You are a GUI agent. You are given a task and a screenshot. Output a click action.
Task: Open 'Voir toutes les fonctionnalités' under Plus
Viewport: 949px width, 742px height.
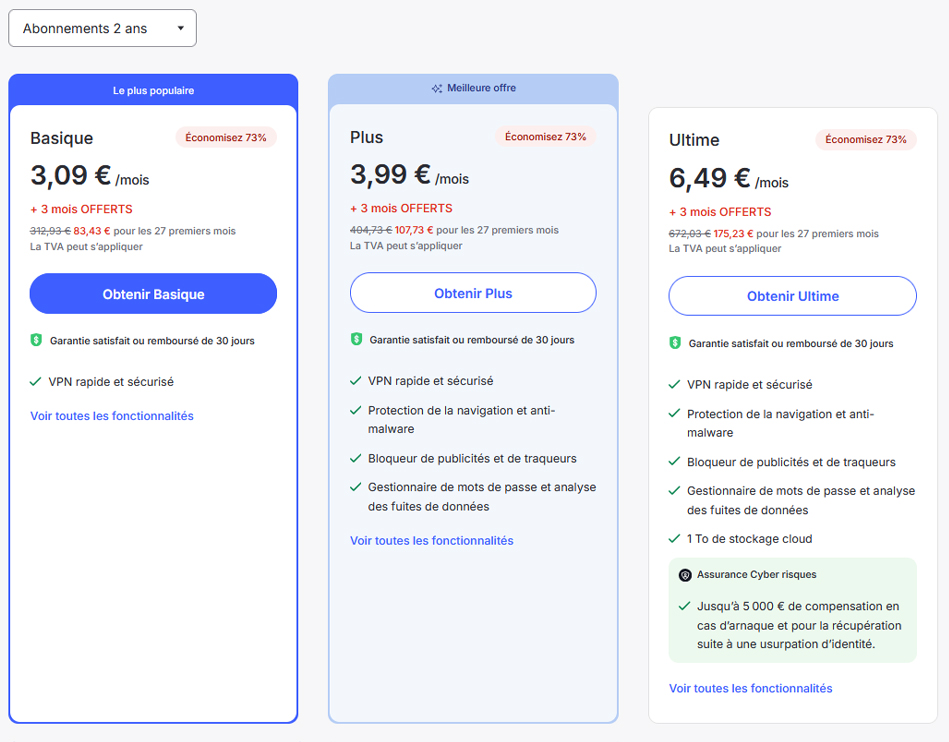point(432,540)
